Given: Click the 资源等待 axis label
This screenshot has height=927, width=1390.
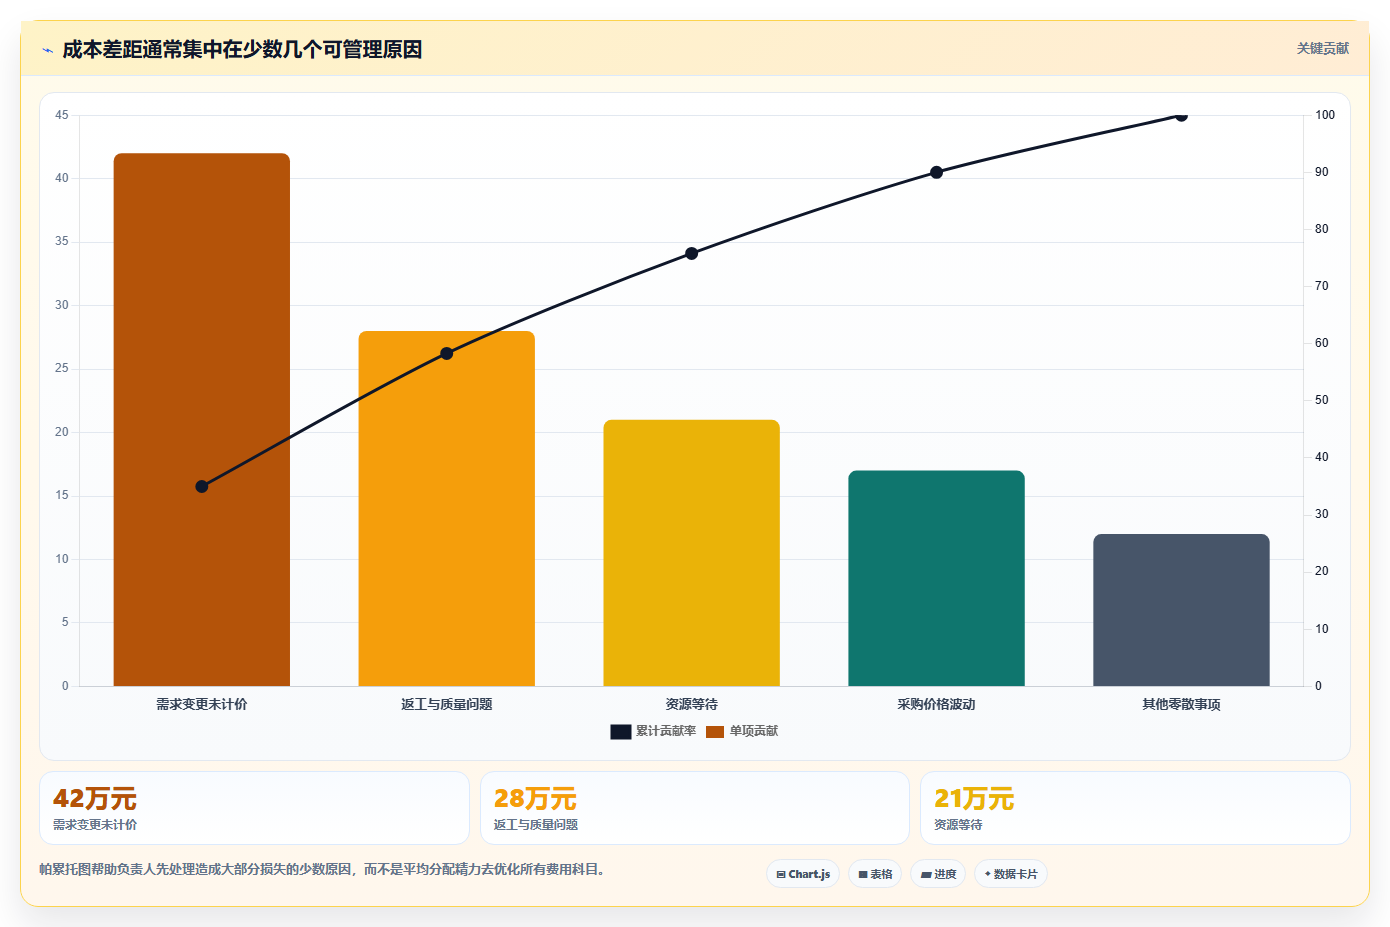Looking at the screenshot, I should (x=691, y=704).
